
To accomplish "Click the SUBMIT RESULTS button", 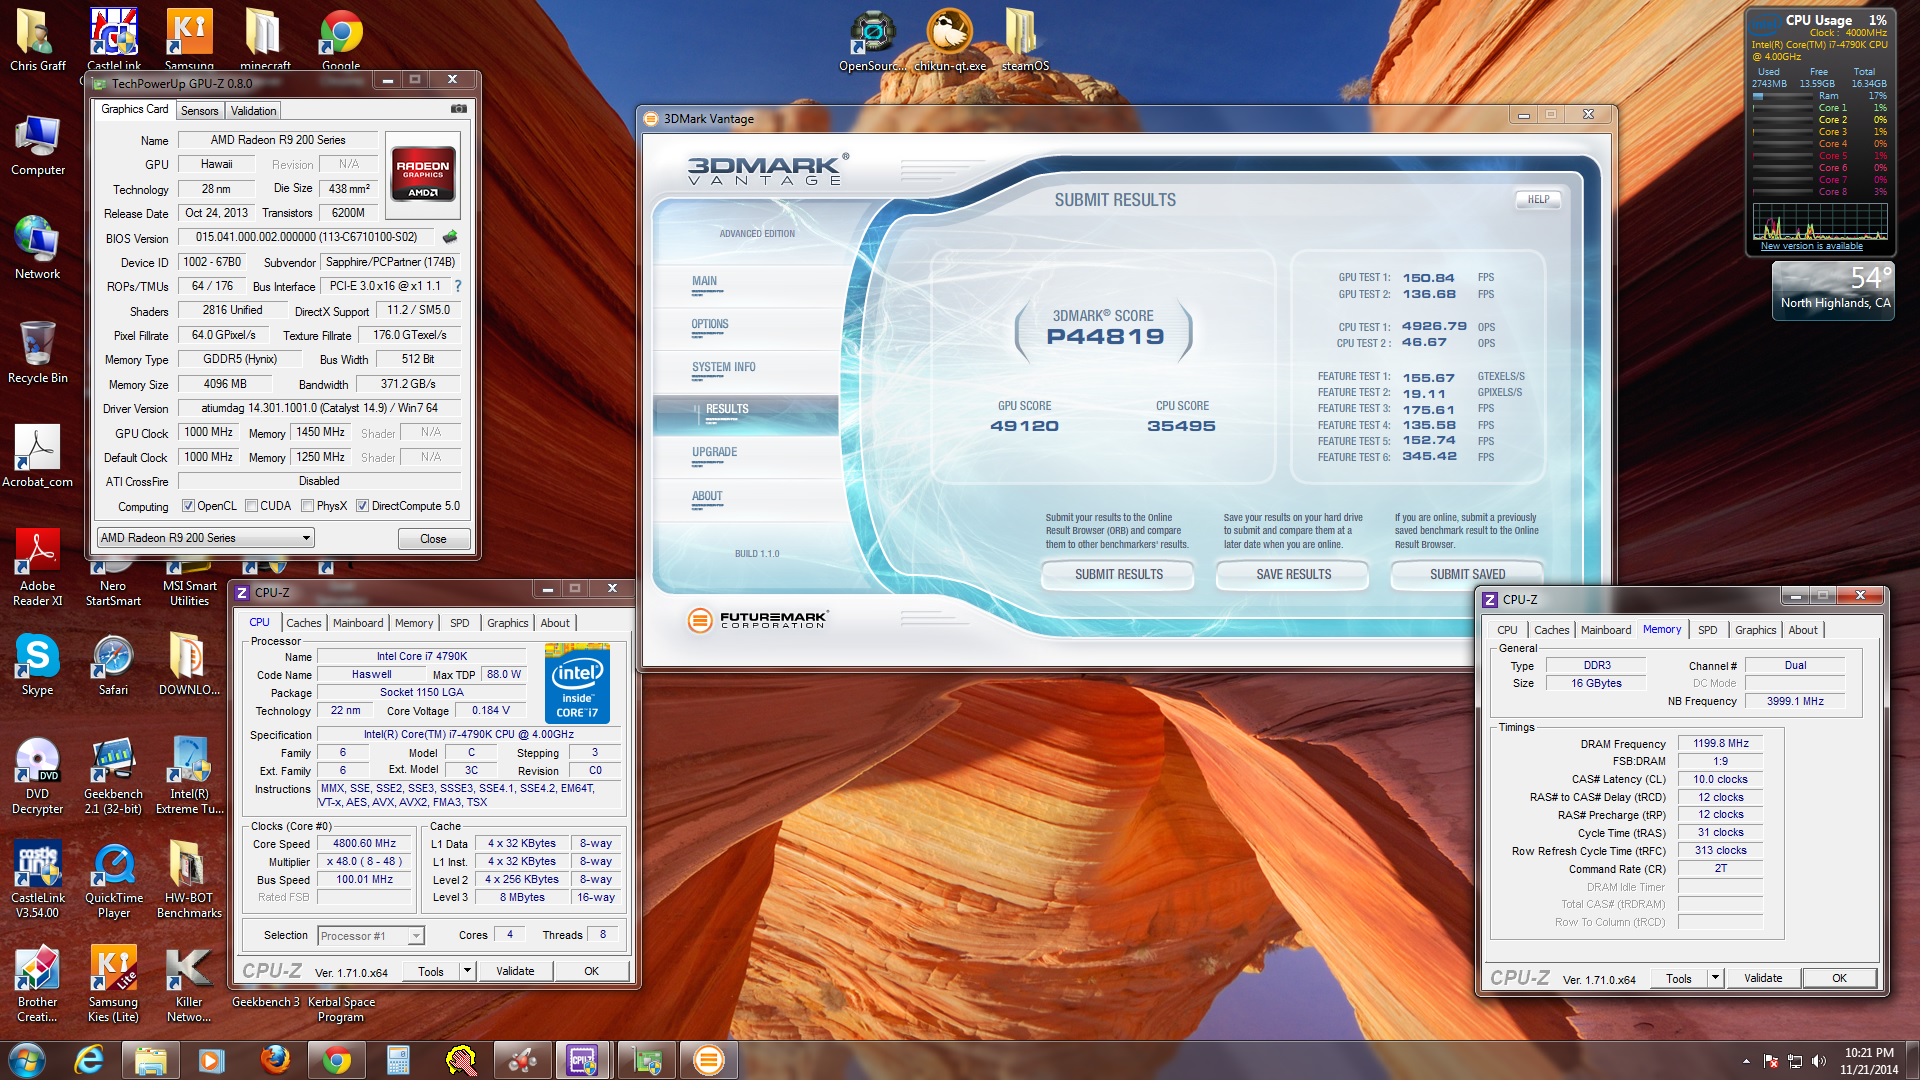I will [1118, 575].
